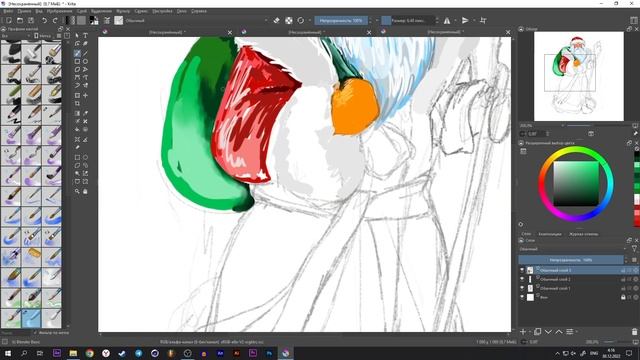640x360 pixels.
Task: Toggle Eraser mode in top toolbar
Action: [277, 20]
